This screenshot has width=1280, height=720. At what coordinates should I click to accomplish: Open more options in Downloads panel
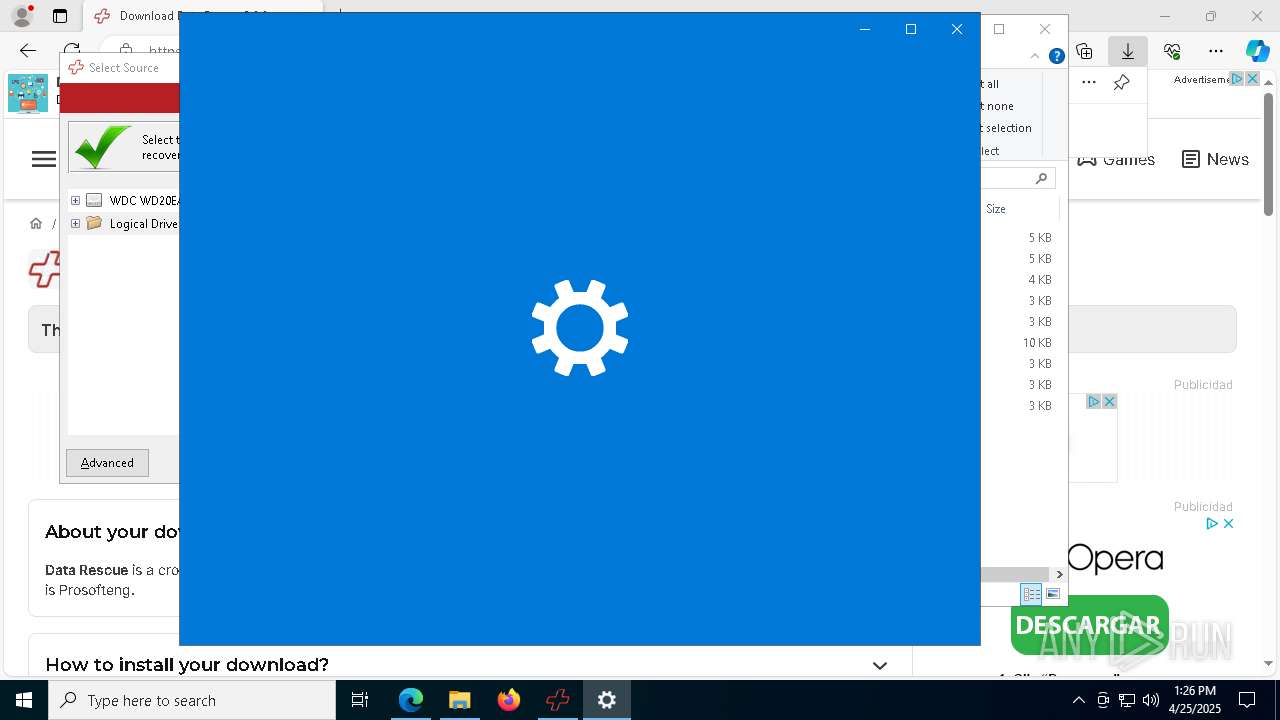[1089, 83]
